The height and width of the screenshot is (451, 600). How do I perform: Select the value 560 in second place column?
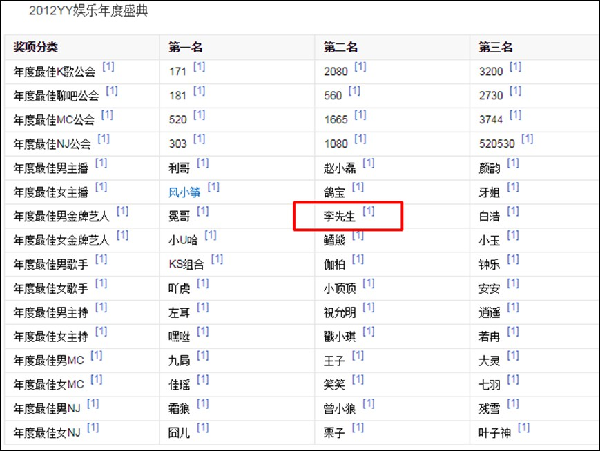point(333,96)
